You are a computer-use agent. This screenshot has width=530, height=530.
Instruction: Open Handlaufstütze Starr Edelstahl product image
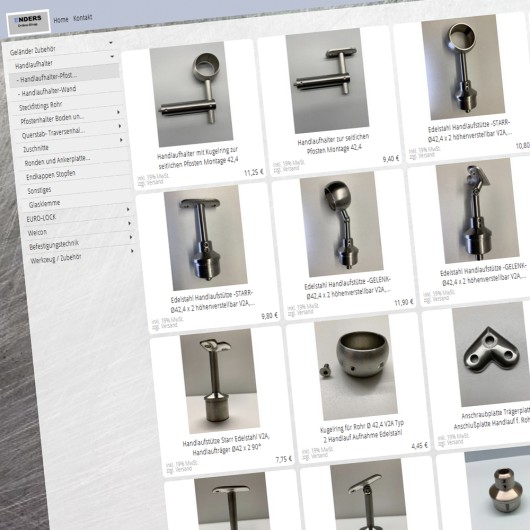click(x=220, y=381)
